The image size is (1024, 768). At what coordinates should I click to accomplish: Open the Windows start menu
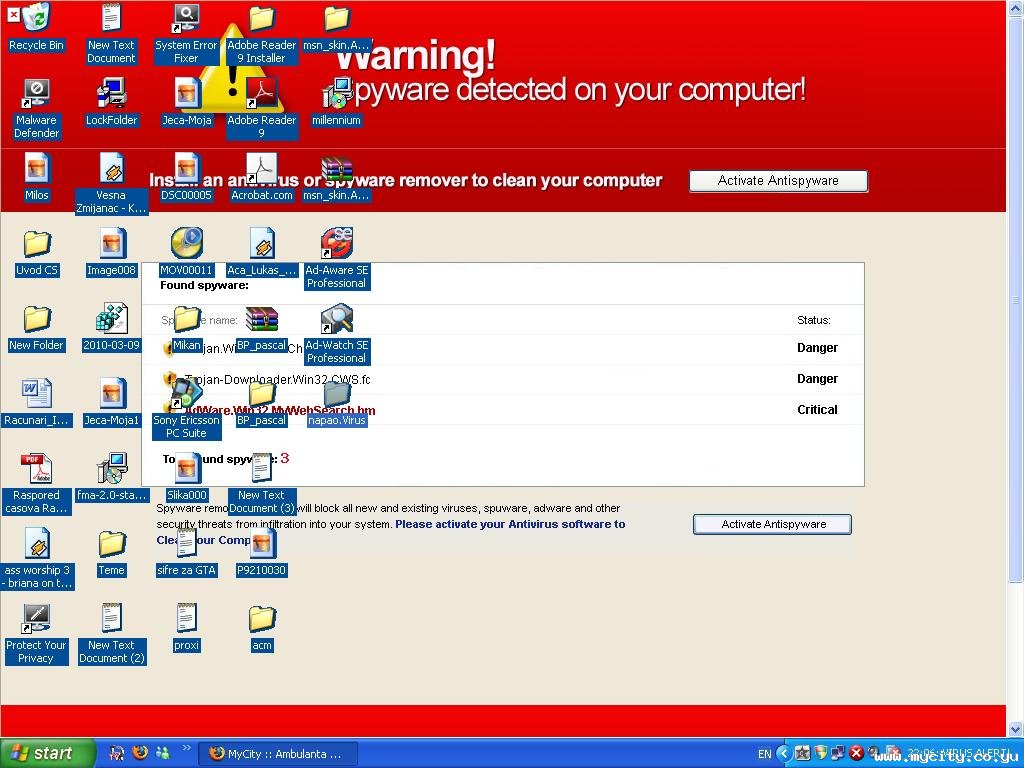47,754
